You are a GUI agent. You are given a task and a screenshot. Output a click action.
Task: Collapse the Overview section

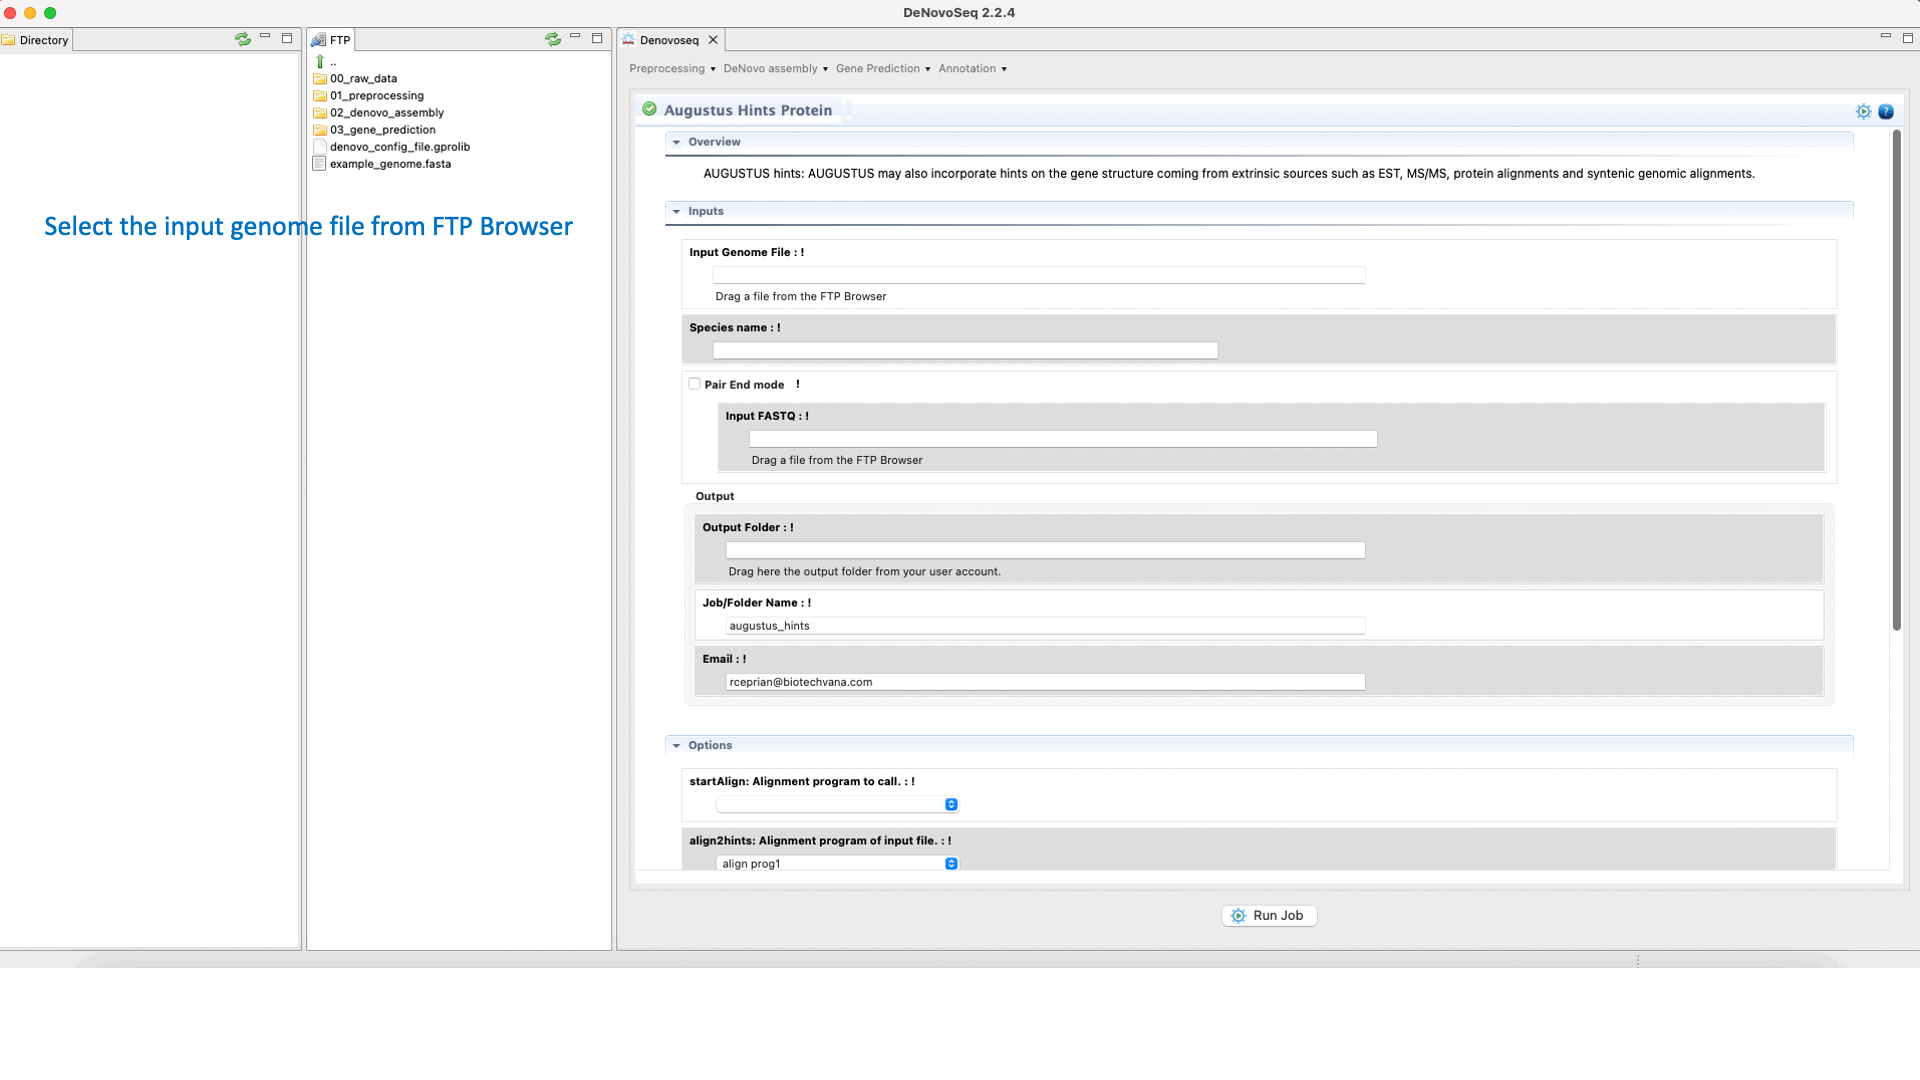coord(677,142)
